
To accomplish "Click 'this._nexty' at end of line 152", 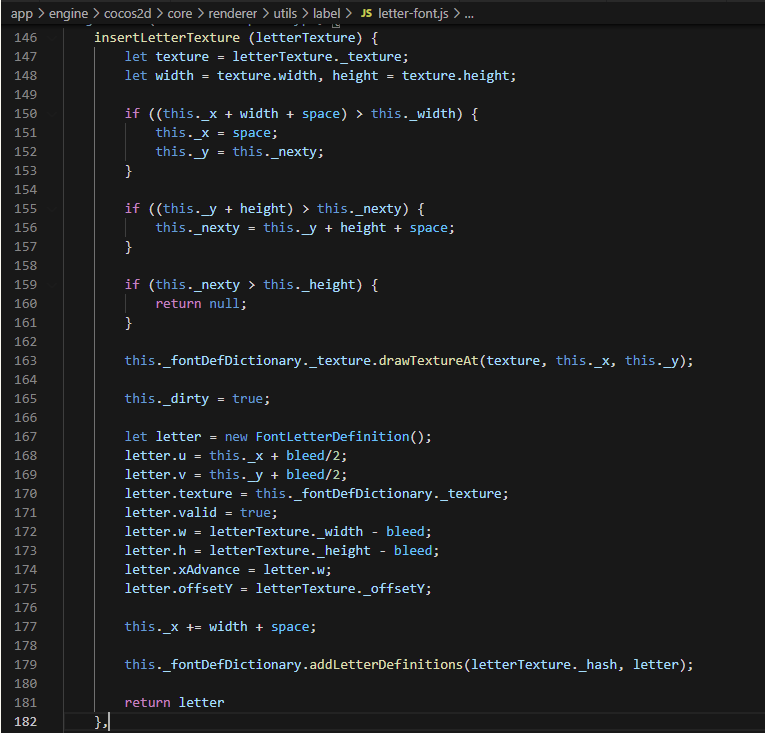I will 274,152.
